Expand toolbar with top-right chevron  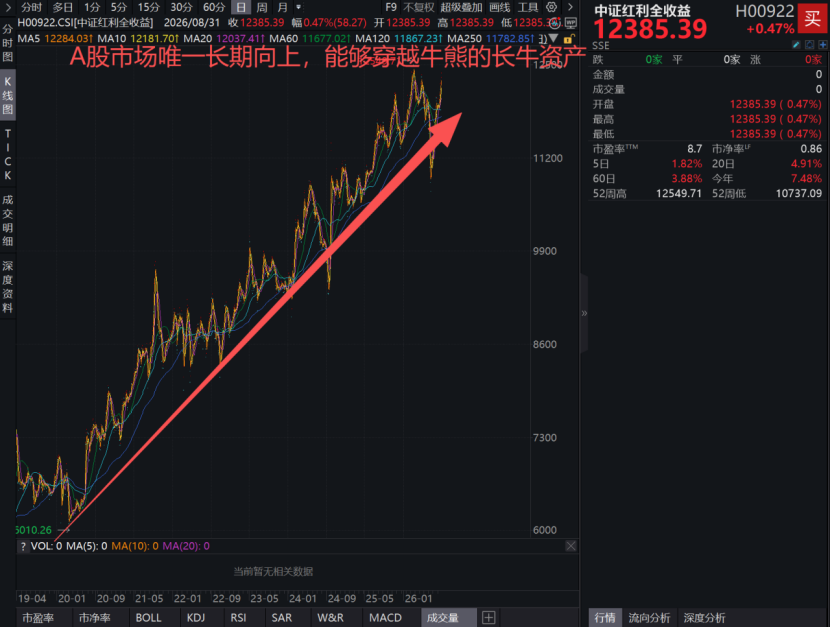pos(570,7)
